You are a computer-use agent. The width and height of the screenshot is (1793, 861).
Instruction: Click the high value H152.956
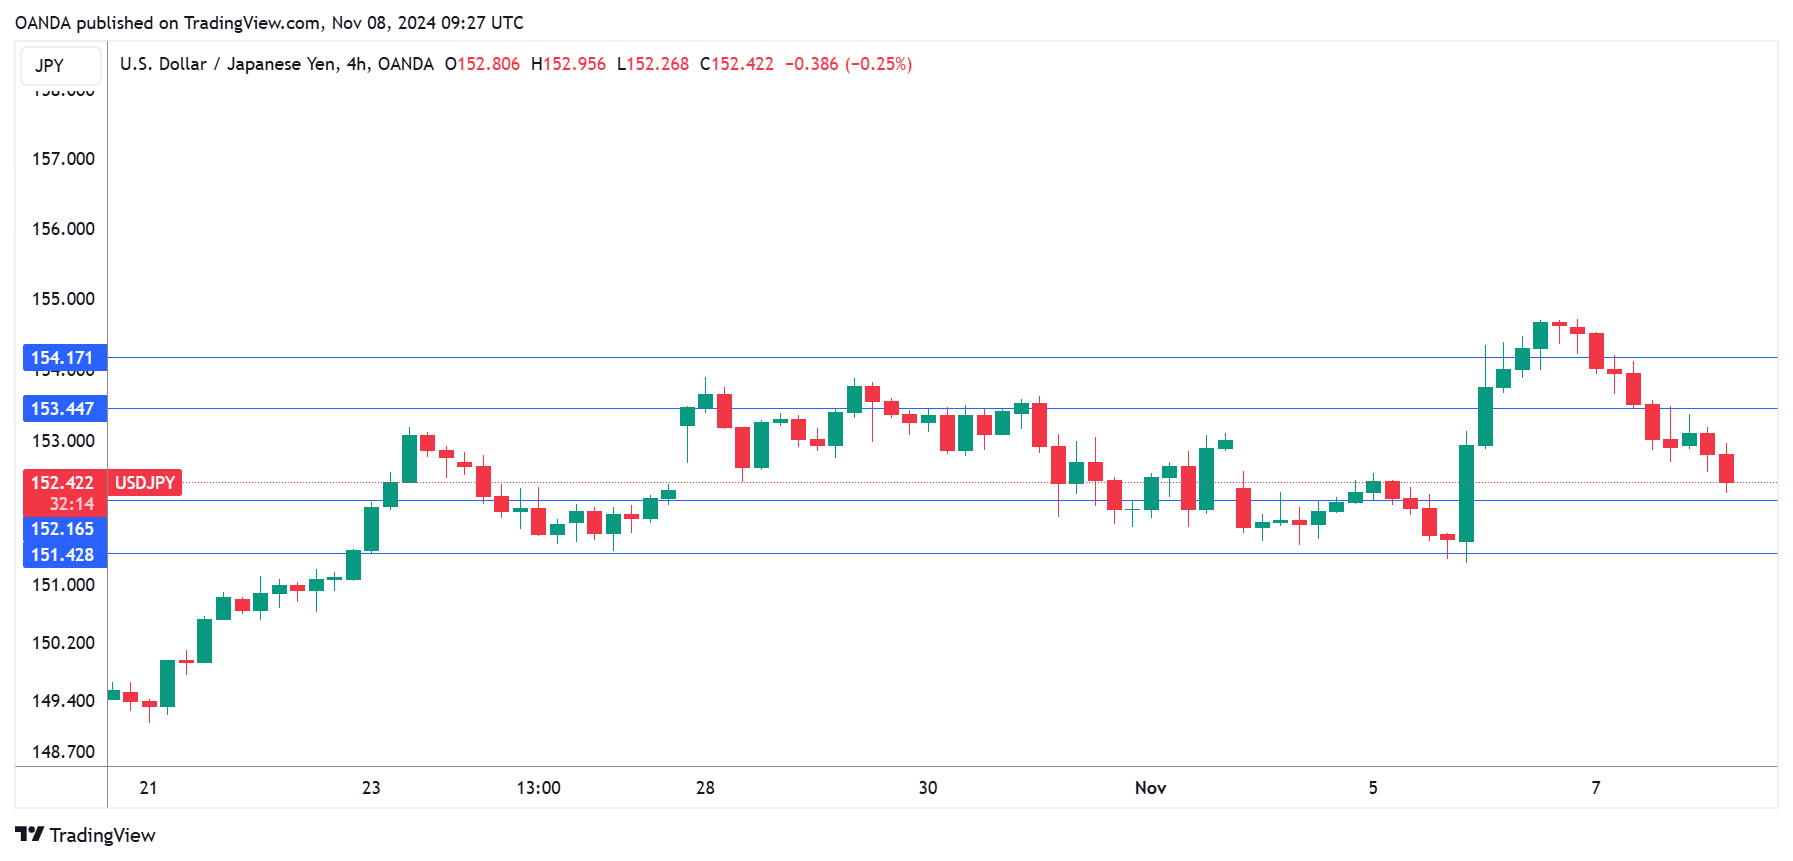[x=568, y=64]
